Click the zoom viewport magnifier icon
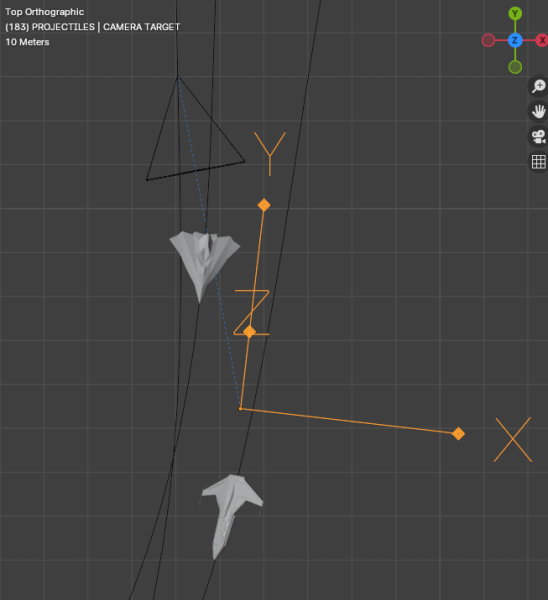Viewport: 548px width, 600px height. click(539, 86)
